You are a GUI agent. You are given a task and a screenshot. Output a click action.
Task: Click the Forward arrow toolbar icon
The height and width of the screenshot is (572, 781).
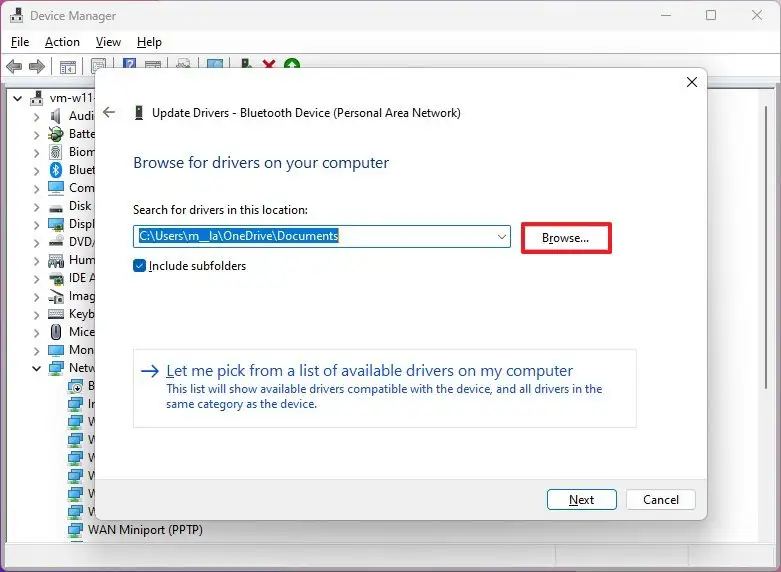click(x=37, y=66)
